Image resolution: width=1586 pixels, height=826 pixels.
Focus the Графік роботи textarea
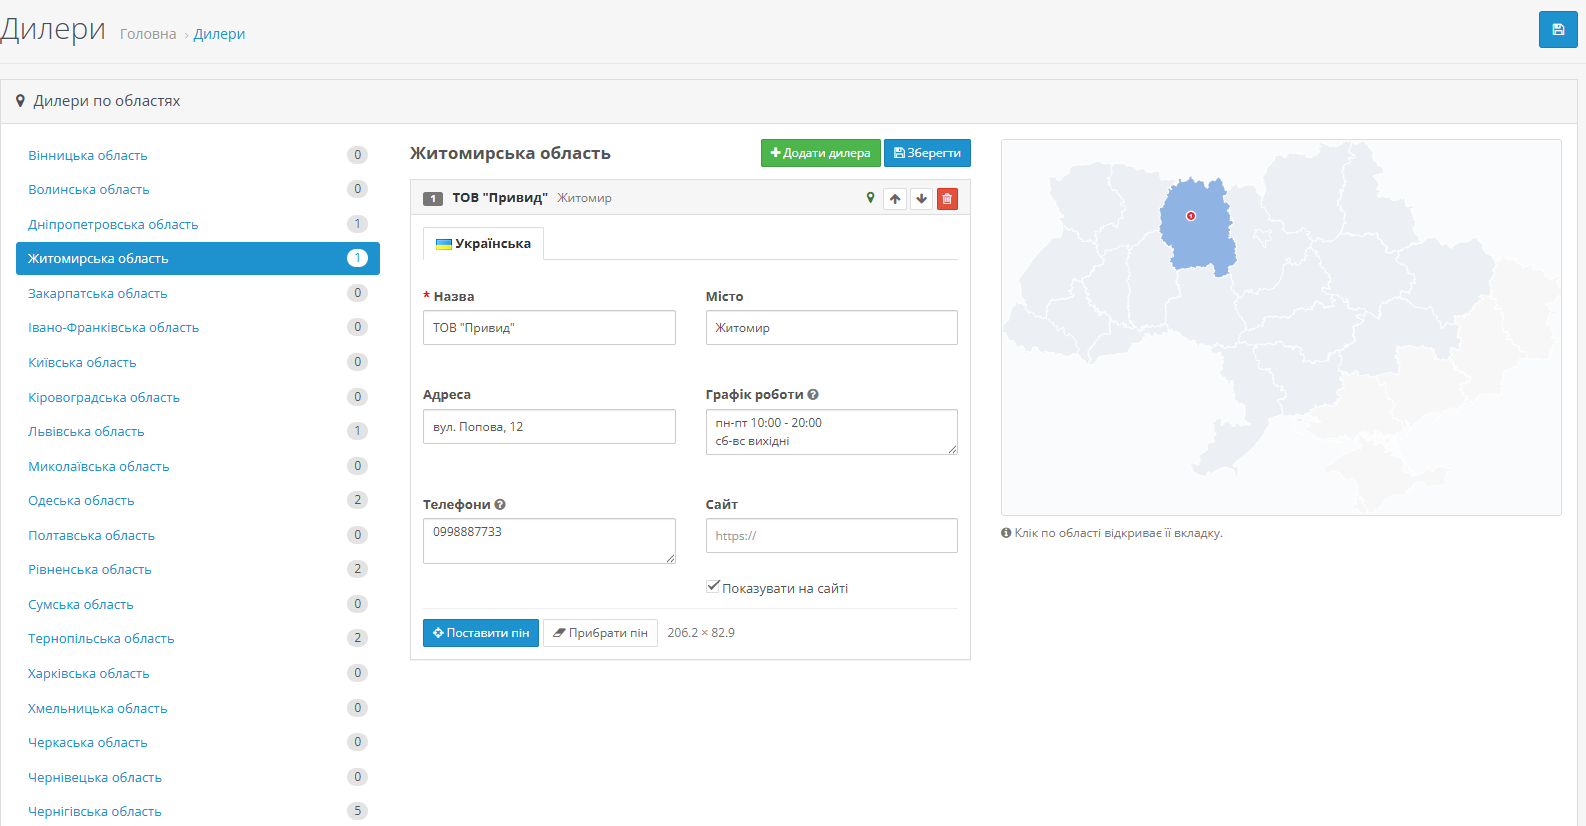click(832, 432)
